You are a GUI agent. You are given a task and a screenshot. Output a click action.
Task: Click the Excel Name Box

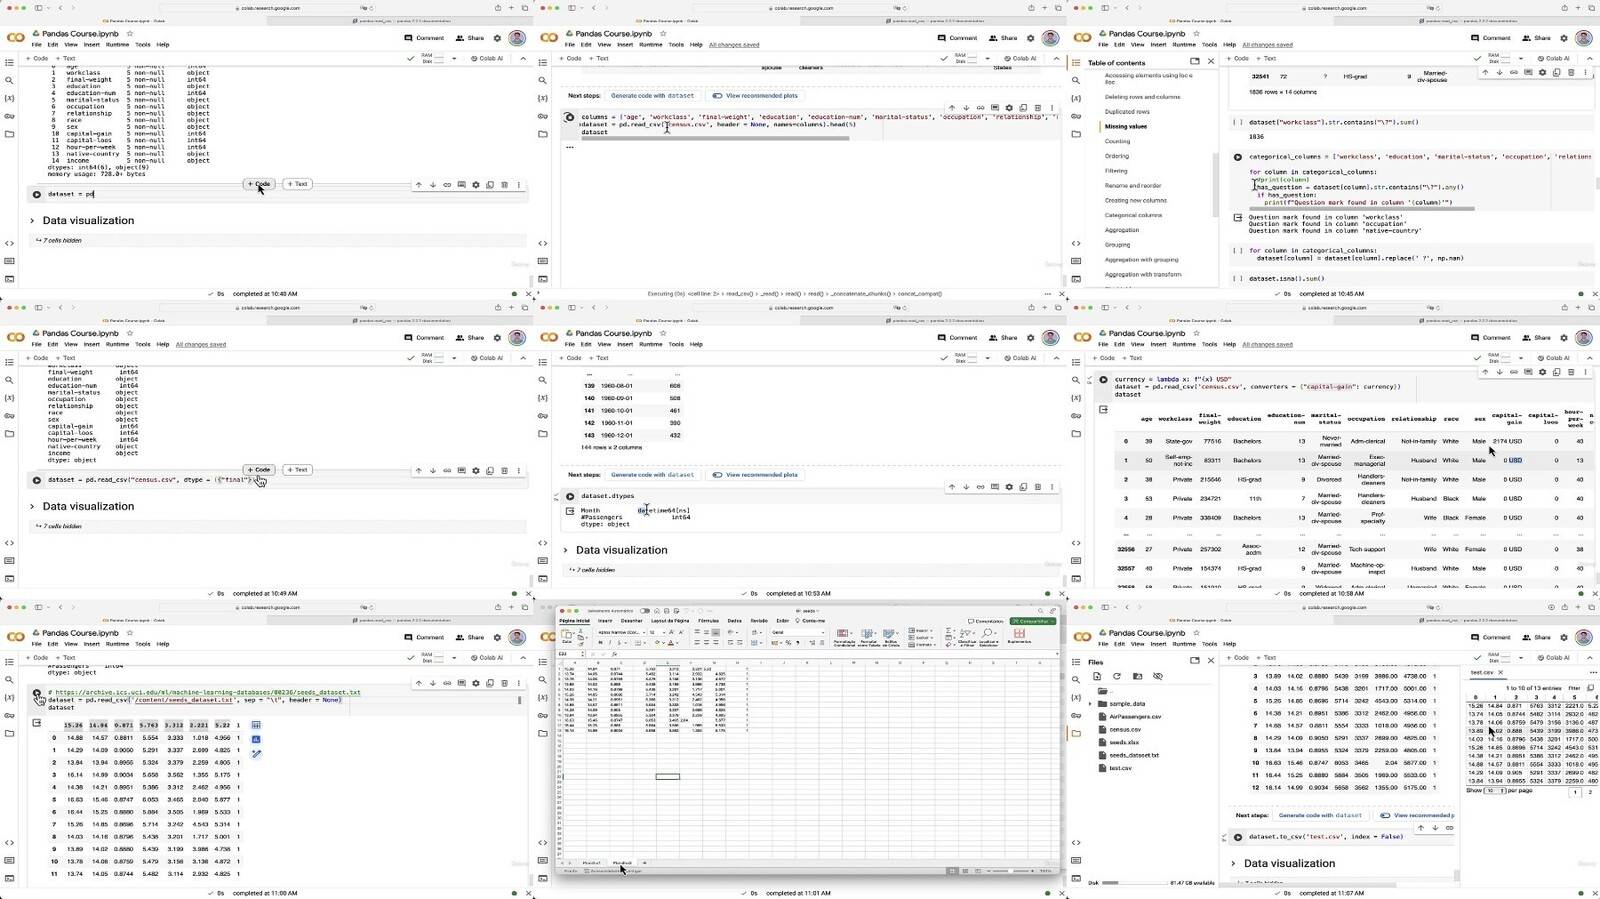point(572,654)
